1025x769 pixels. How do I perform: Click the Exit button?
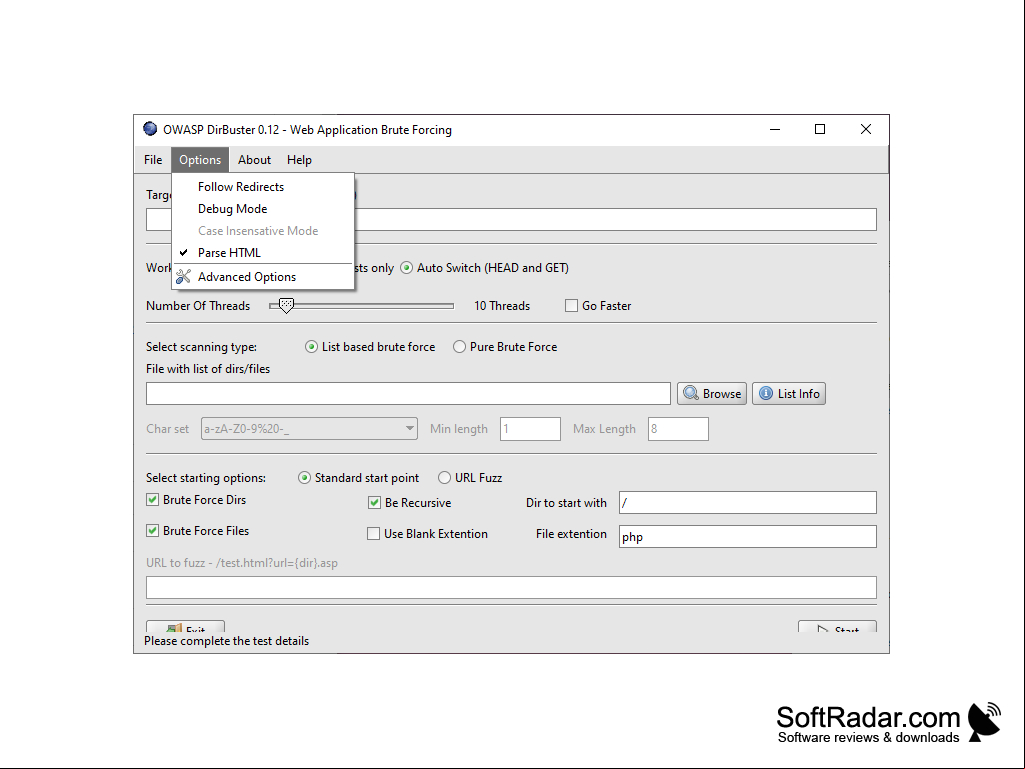click(186, 626)
